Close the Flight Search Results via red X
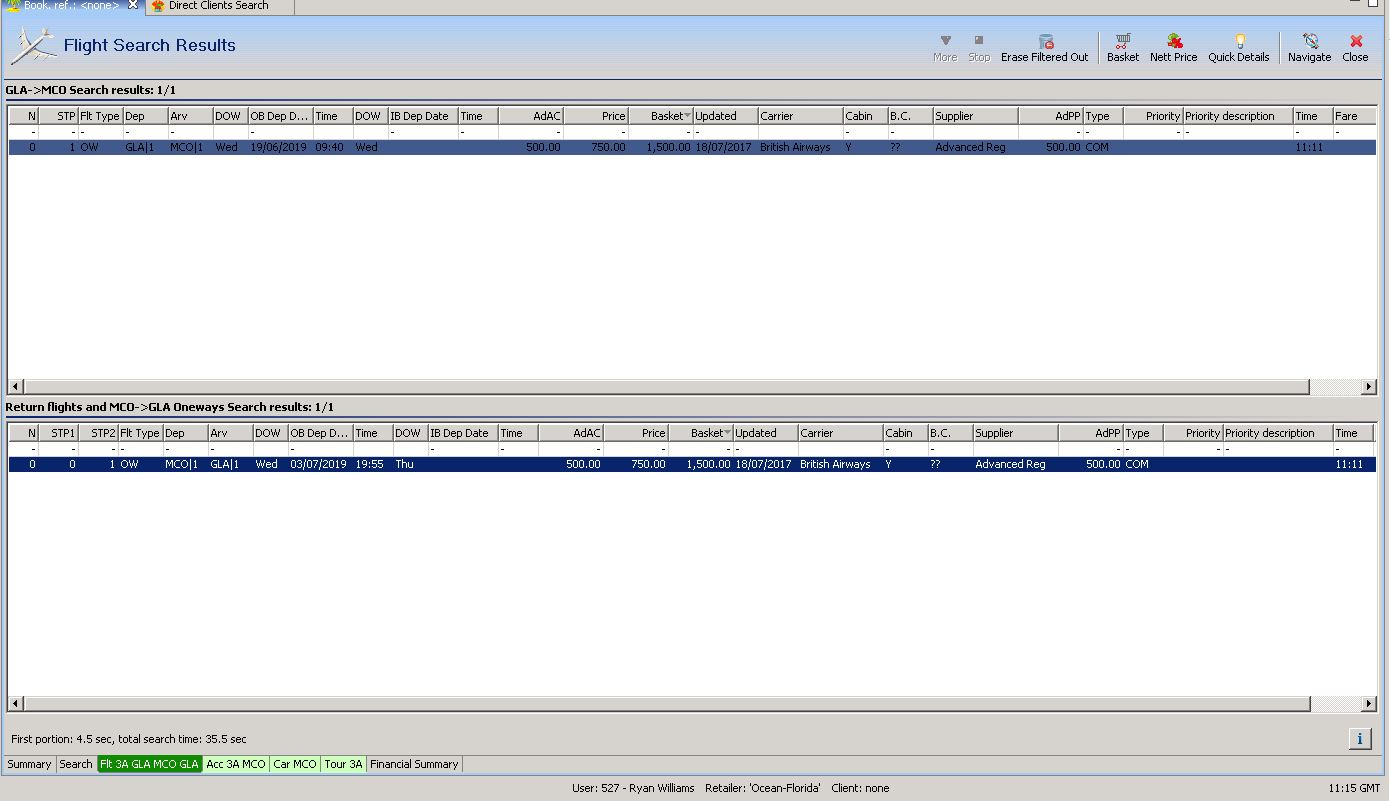This screenshot has width=1390, height=801. (1356, 48)
